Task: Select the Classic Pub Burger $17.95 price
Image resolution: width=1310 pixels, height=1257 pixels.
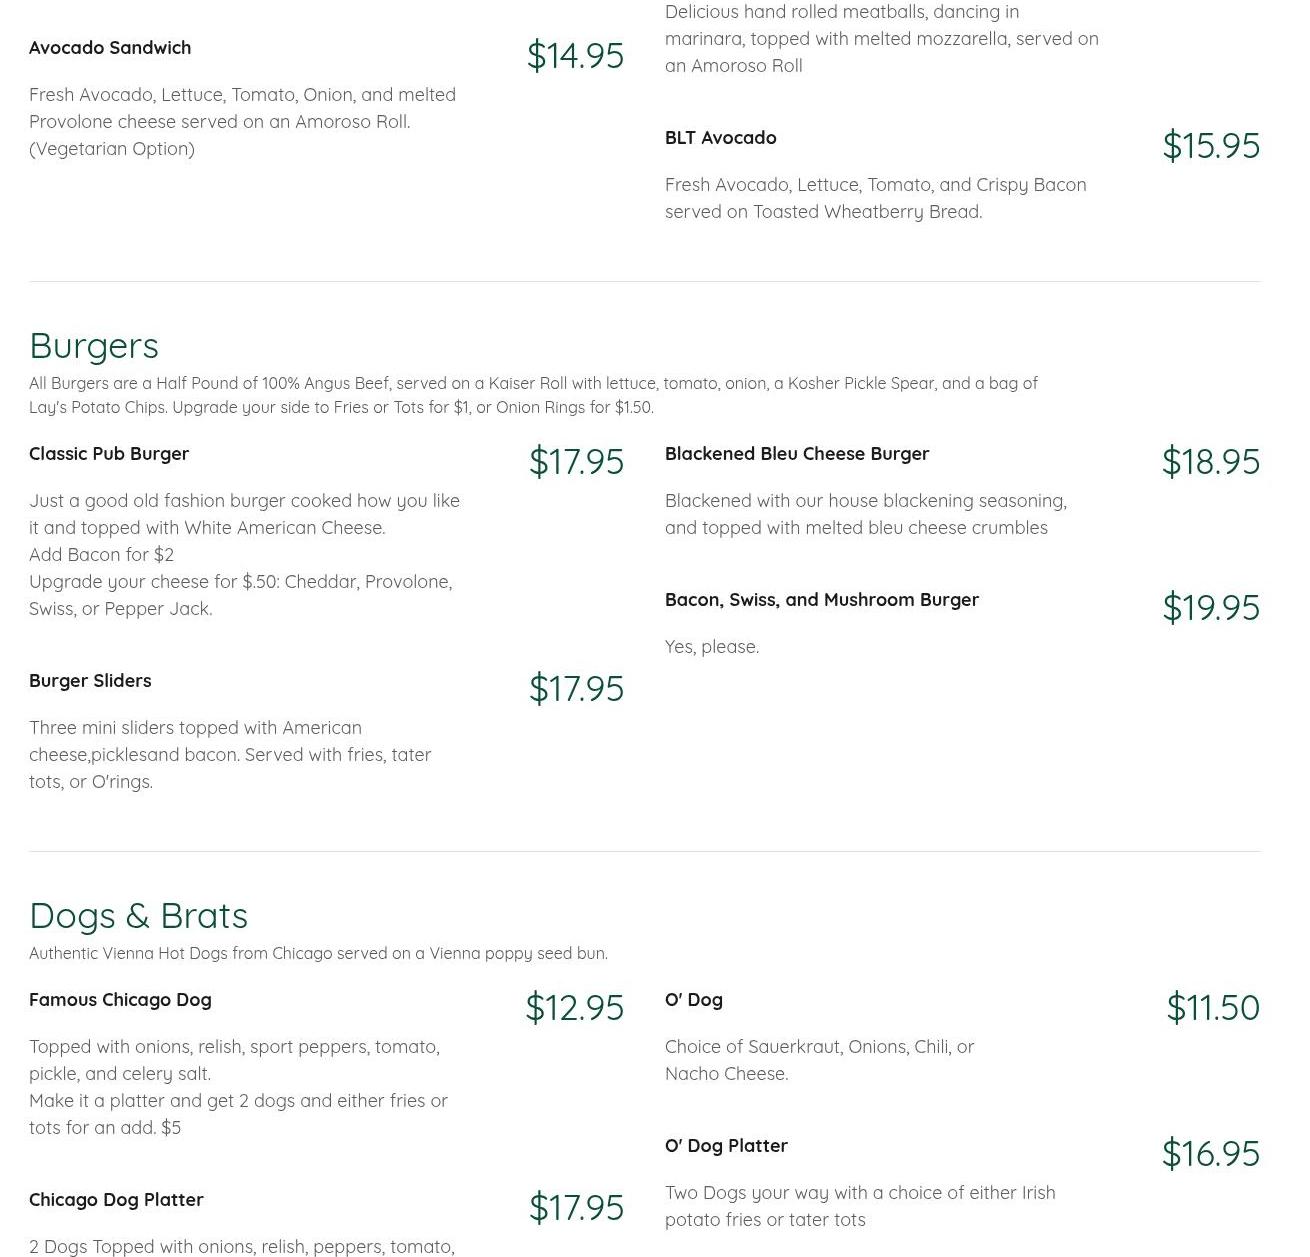Action: click(576, 461)
